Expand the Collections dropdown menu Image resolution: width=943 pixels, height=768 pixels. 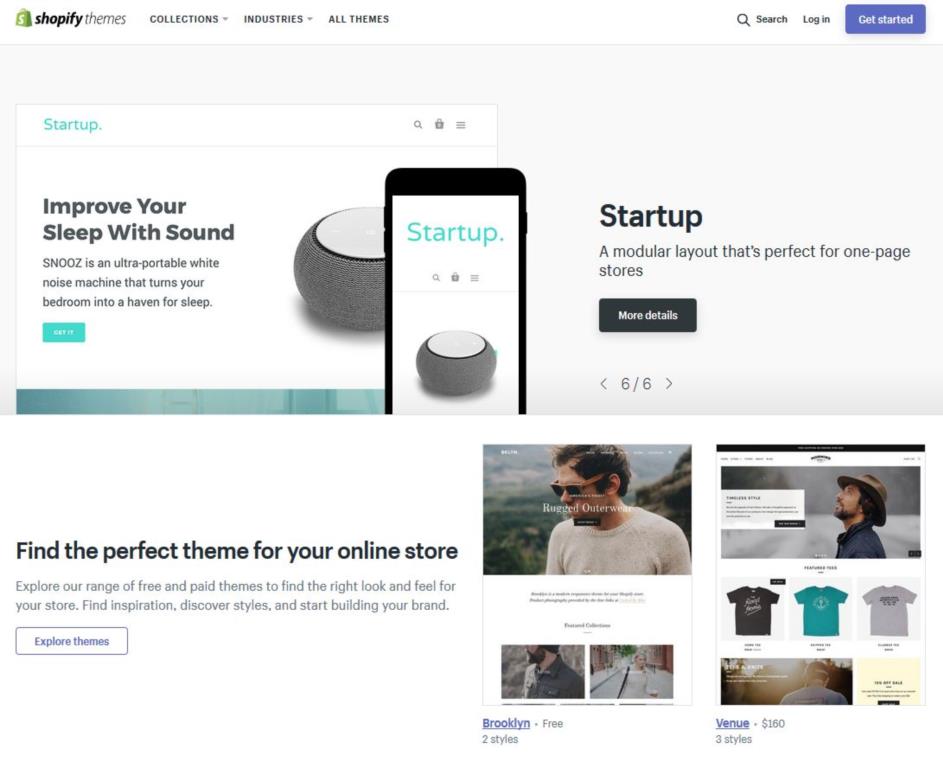[189, 19]
